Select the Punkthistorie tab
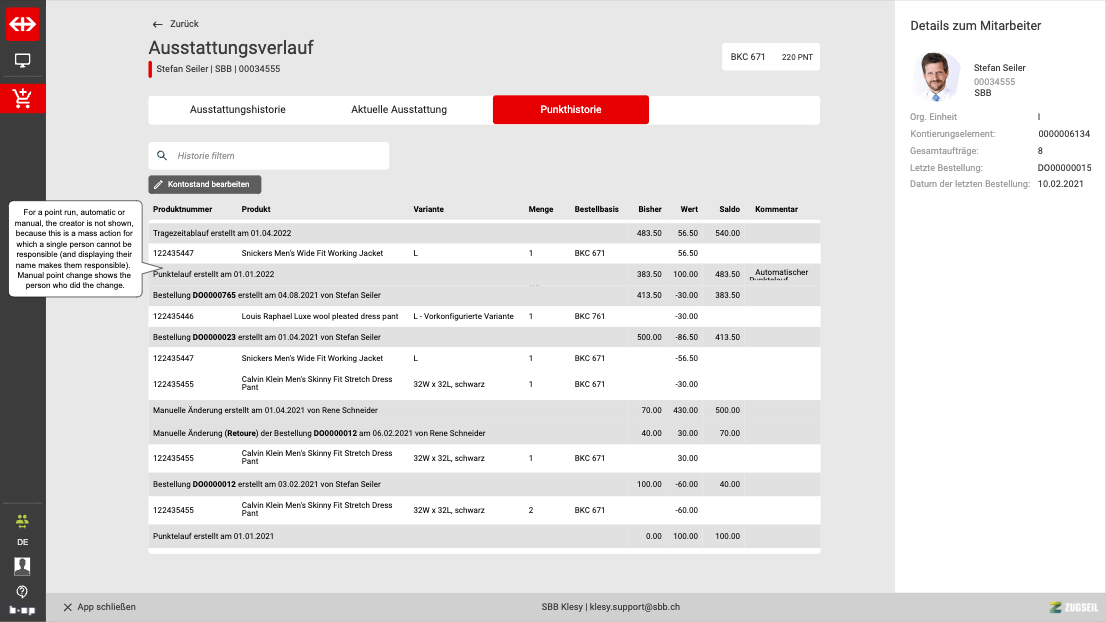 (x=570, y=110)
